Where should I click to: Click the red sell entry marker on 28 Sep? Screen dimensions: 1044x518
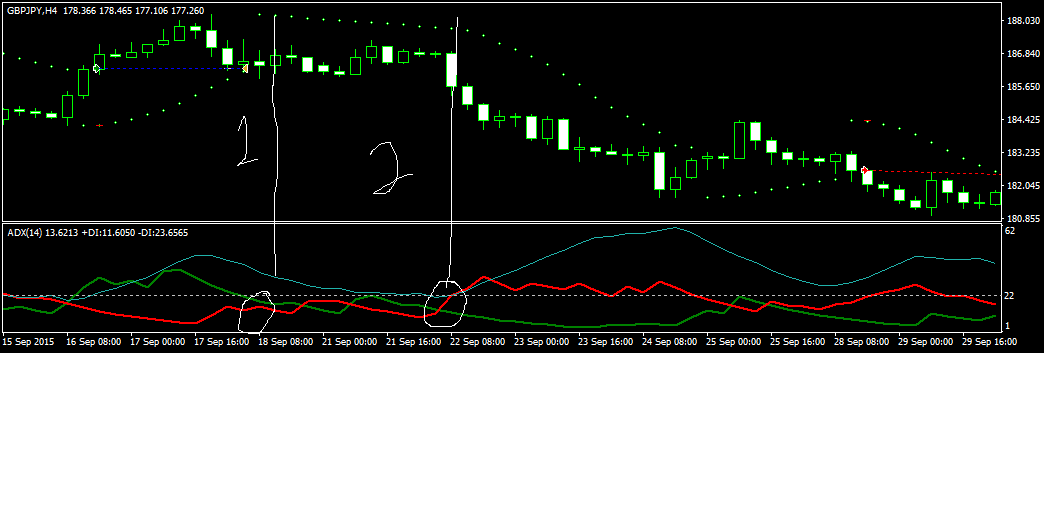[864, 170]
